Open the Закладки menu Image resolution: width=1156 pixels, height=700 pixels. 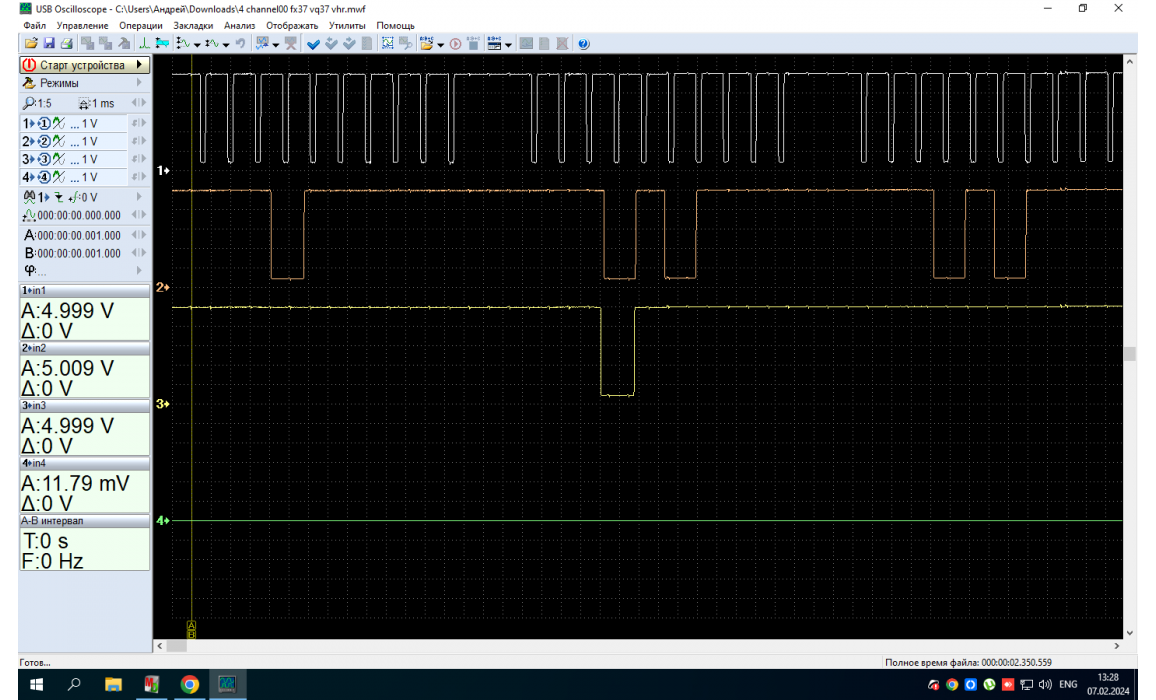[192, 25]
